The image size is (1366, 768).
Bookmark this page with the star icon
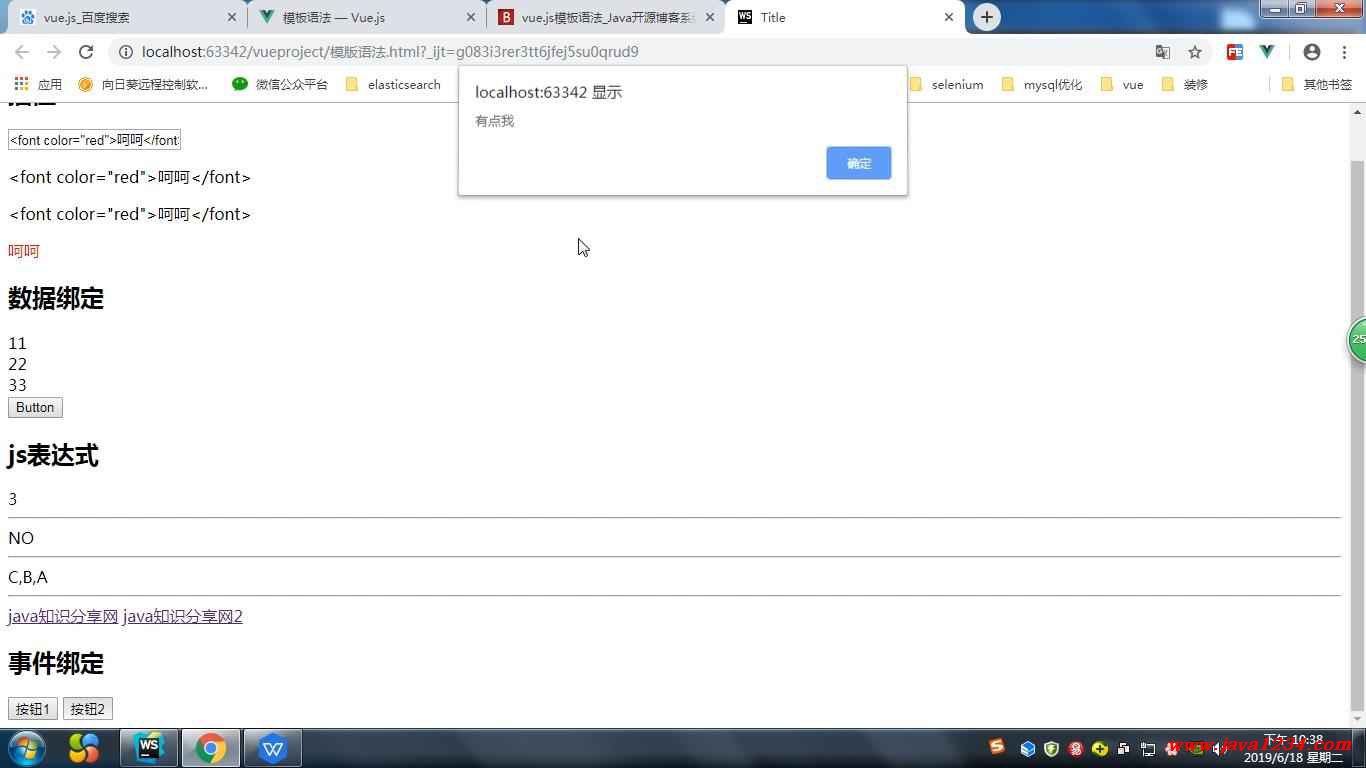pos(1194,52)
